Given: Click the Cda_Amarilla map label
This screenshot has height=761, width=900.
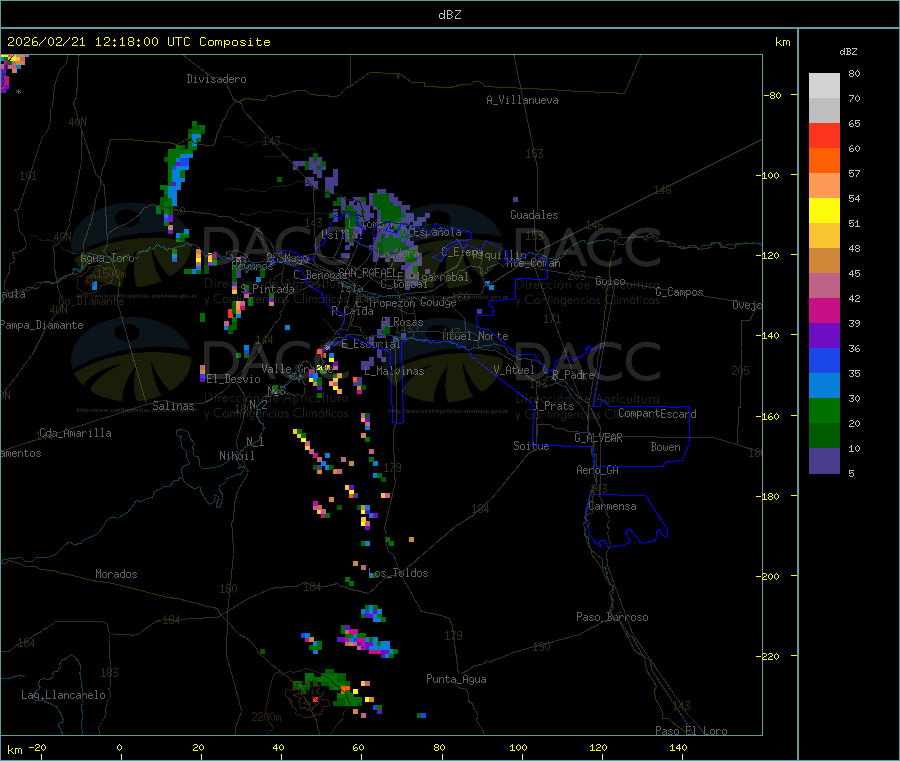Looking at the screenshot, I should 75,433.
